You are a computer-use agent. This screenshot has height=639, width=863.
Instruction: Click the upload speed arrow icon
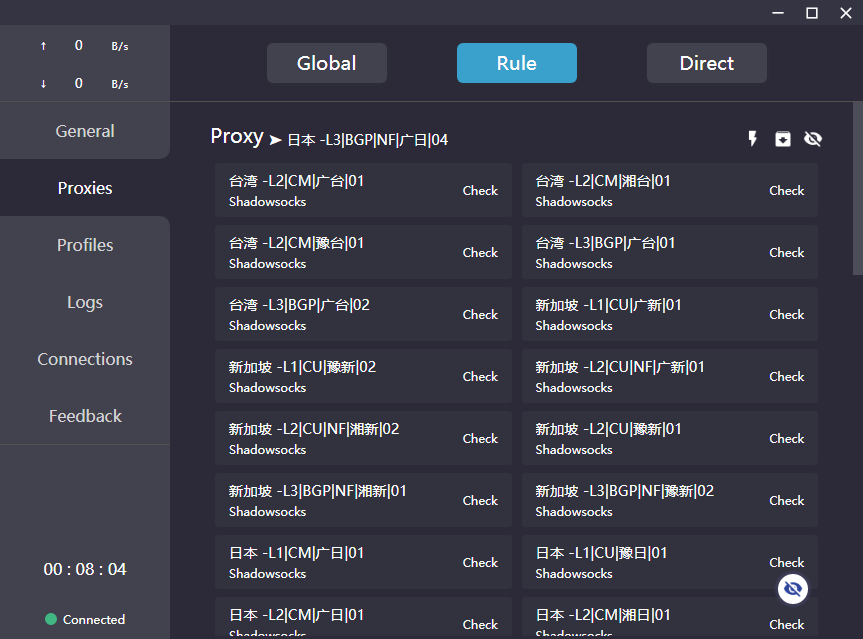pos(43,46)
